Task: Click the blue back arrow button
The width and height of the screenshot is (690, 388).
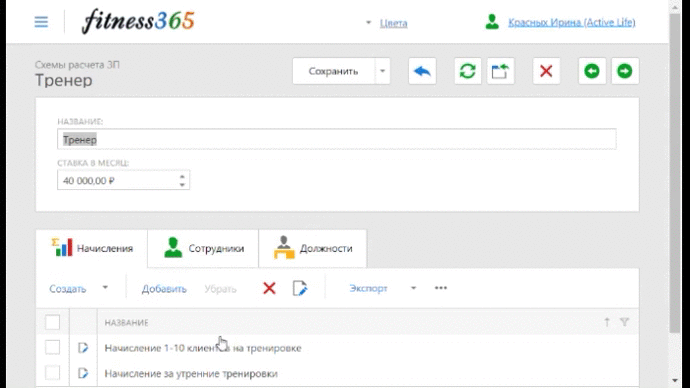Action: (x=422, y=71)
